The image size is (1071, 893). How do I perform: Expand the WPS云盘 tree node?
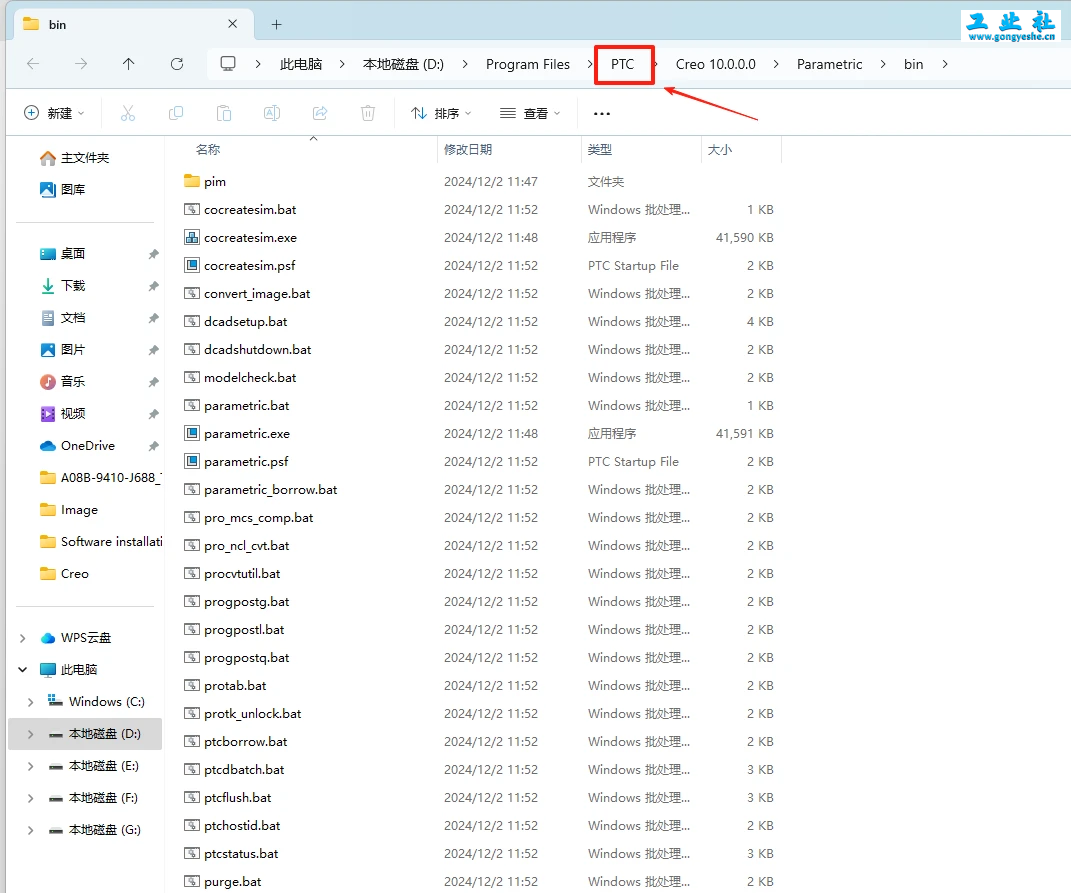coord(23,638)
